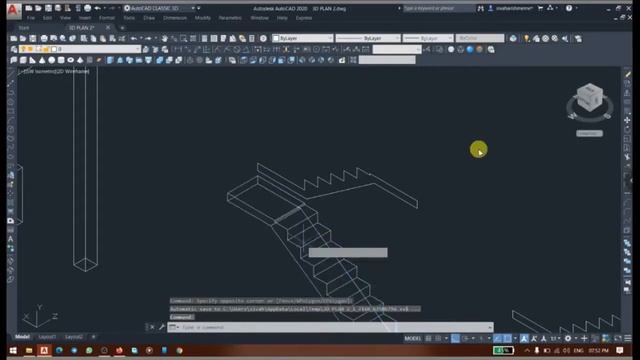Select the Pyramid tool in modeling toolbar
The height and width of the screenshot is (360, 640).
[x=80, y=60]
